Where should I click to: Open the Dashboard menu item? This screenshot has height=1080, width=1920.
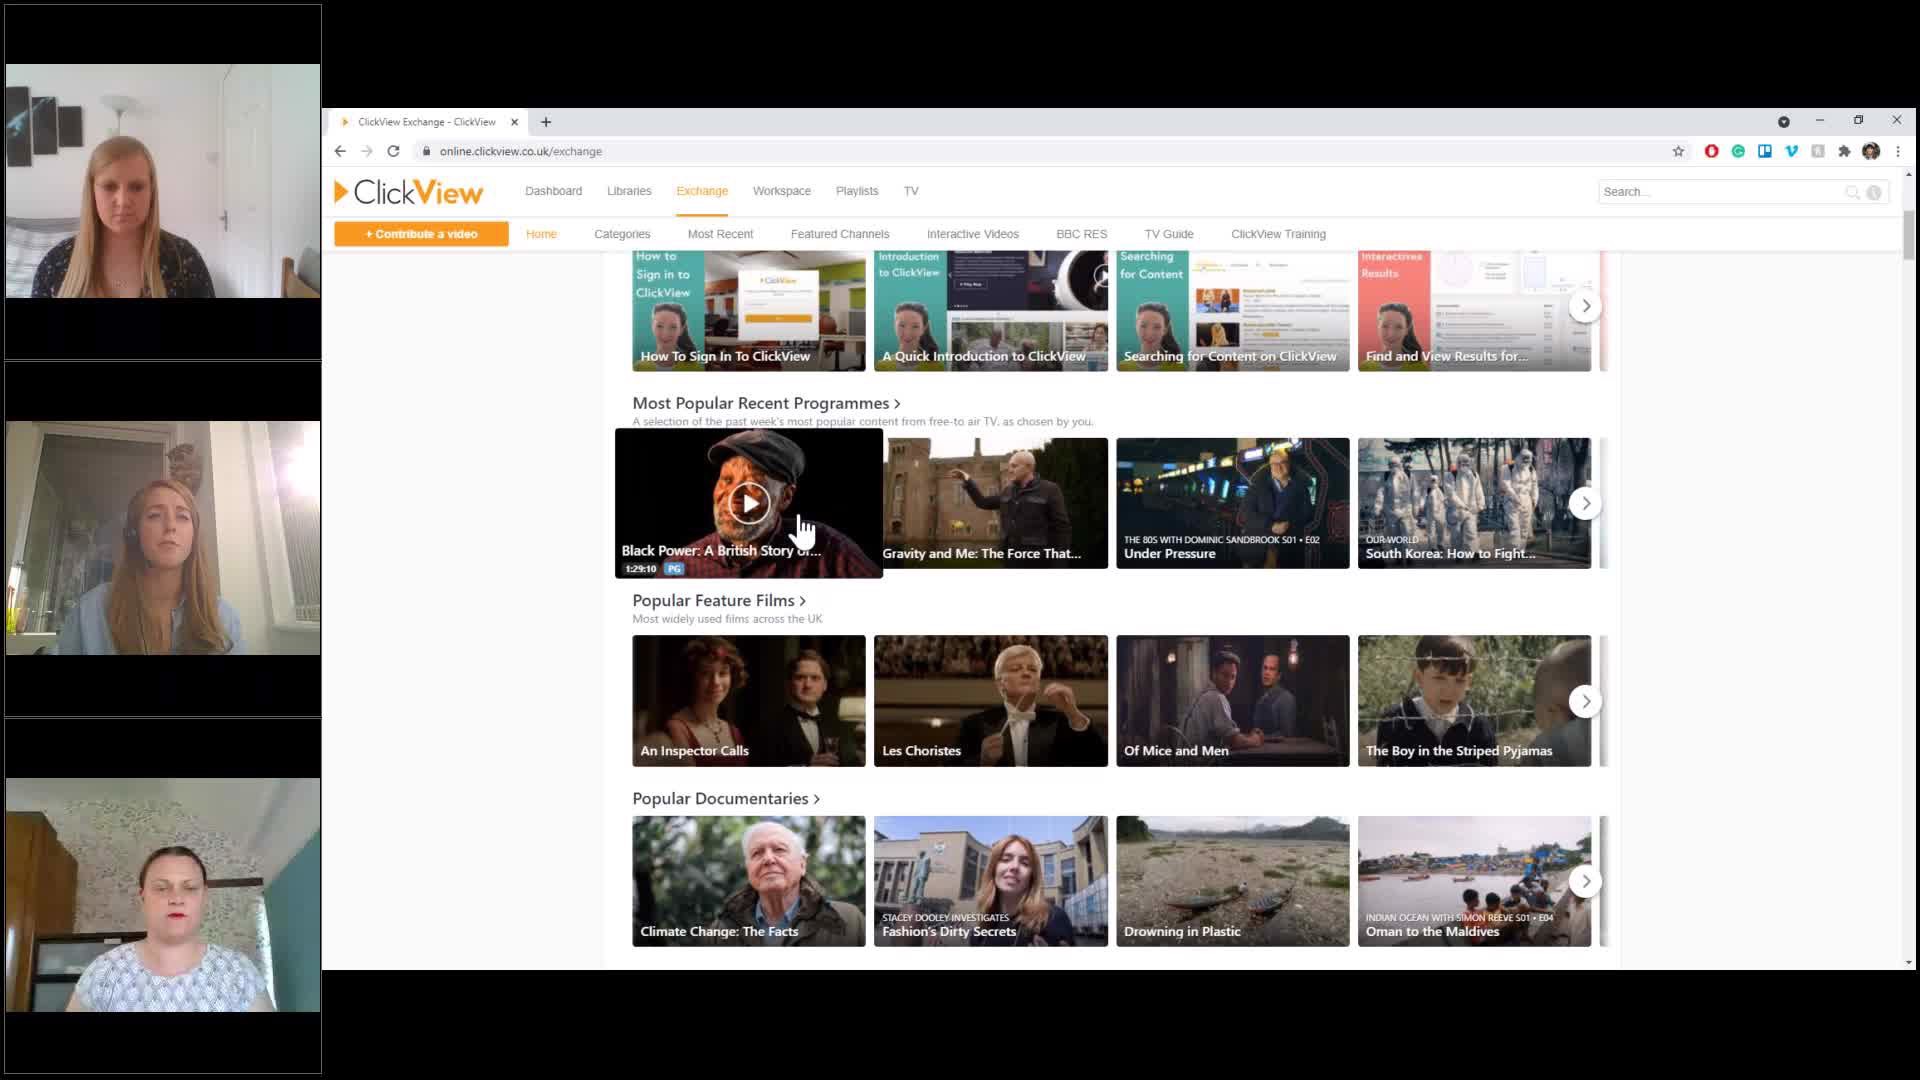click(553, 191)
